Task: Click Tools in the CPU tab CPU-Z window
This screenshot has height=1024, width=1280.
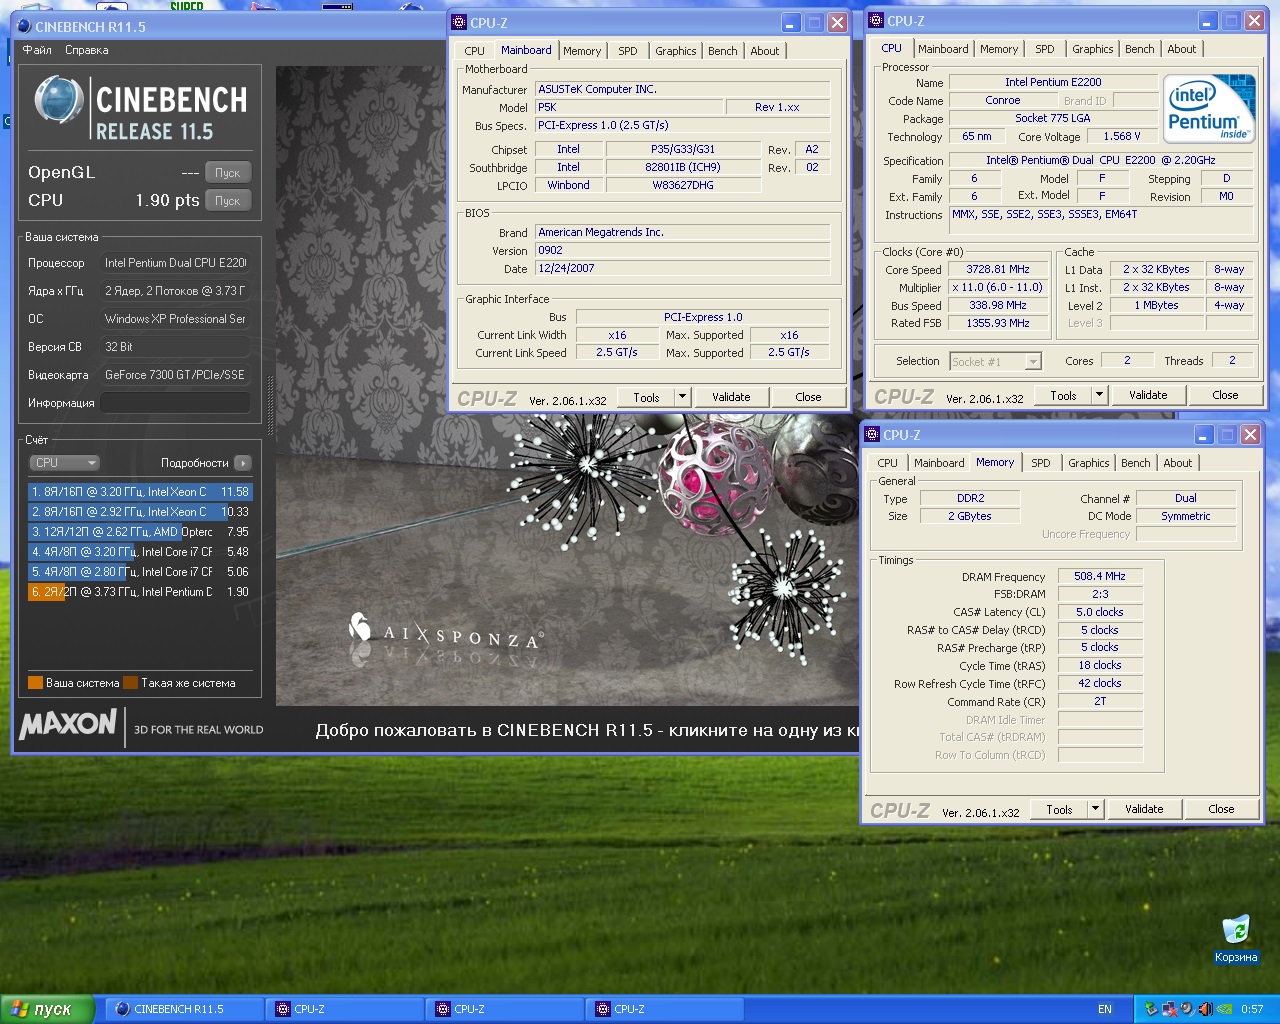Action: (x=1063, y=395)
